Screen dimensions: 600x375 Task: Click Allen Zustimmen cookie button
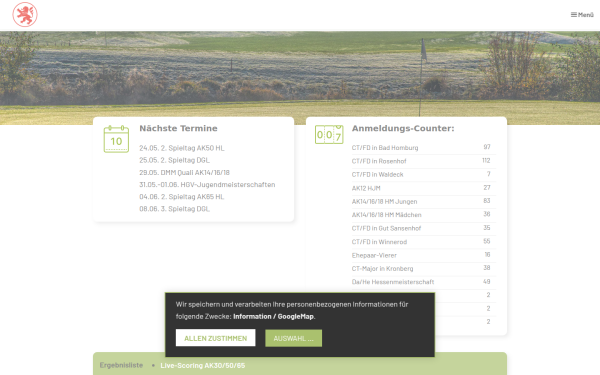(x=215, y=338)
